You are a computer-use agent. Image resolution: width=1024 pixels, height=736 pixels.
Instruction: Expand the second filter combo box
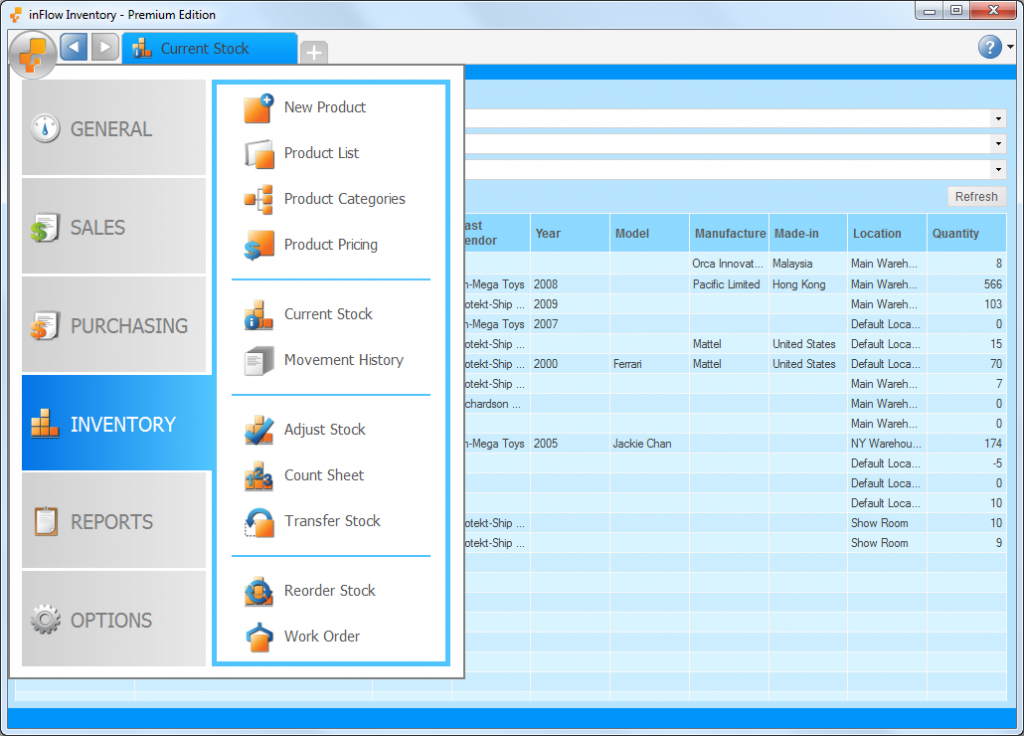pyautogui.click(x=997, y=144)
